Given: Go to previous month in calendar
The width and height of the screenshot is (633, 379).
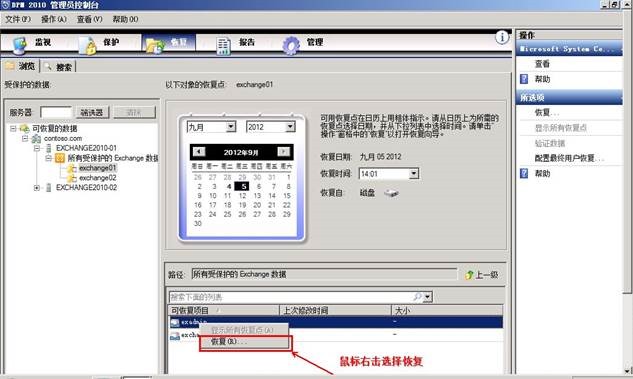Looking at the screenshot, I should 199,152.
